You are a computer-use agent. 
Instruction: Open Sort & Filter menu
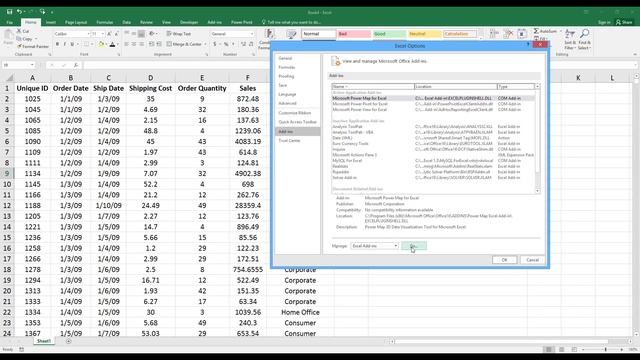pos(569,39)
